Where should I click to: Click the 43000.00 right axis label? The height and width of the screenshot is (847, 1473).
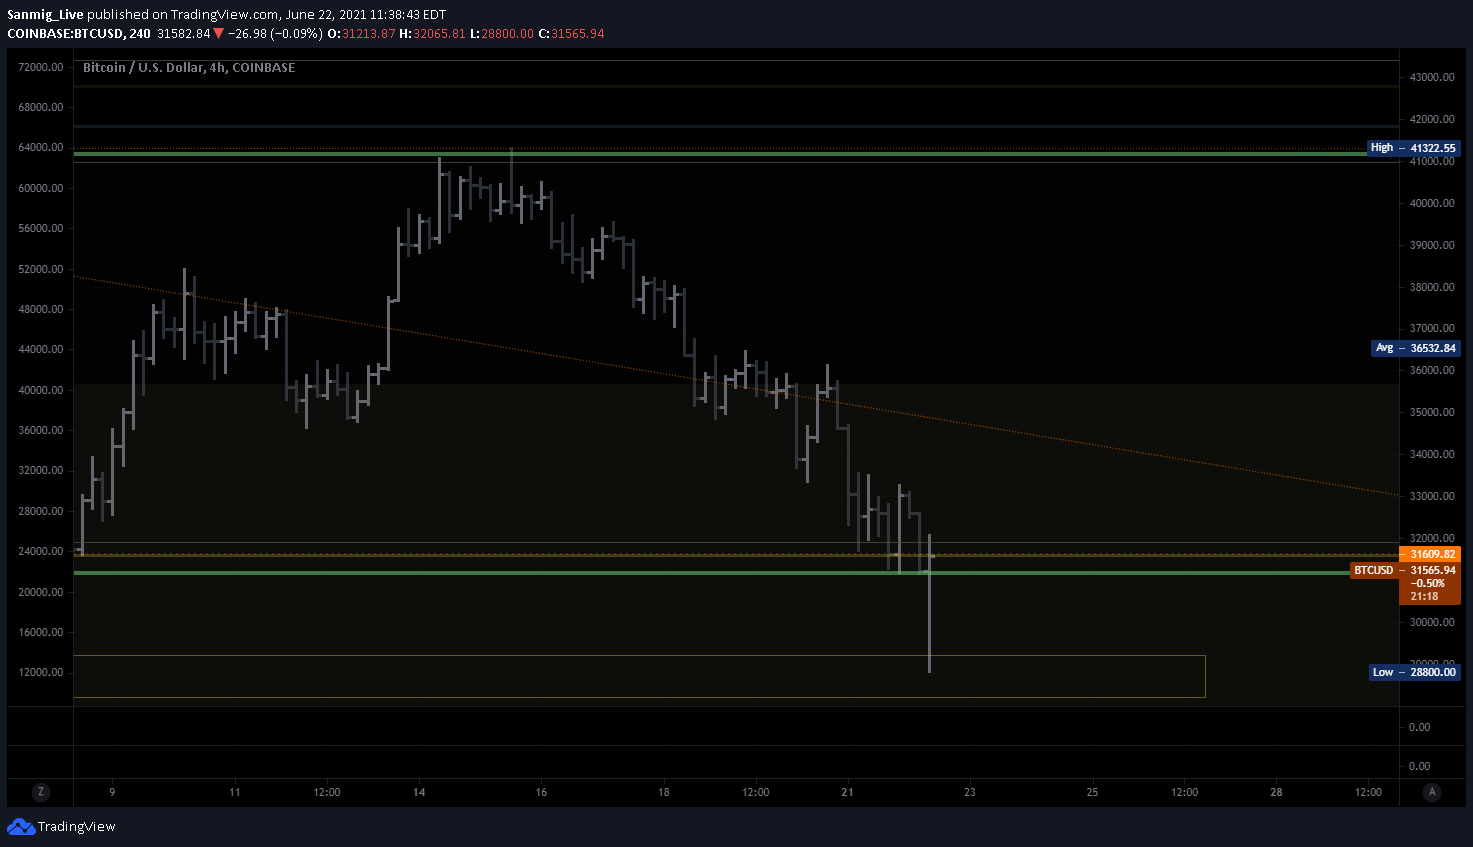pos(1432,77)
